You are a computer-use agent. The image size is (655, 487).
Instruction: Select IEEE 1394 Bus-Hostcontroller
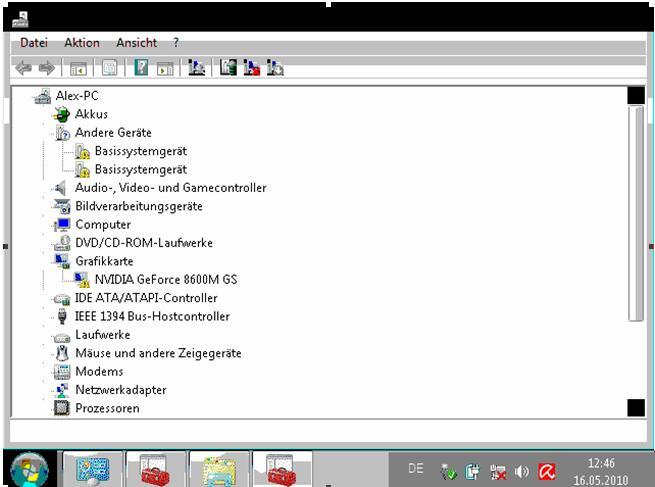pos(152,317)
